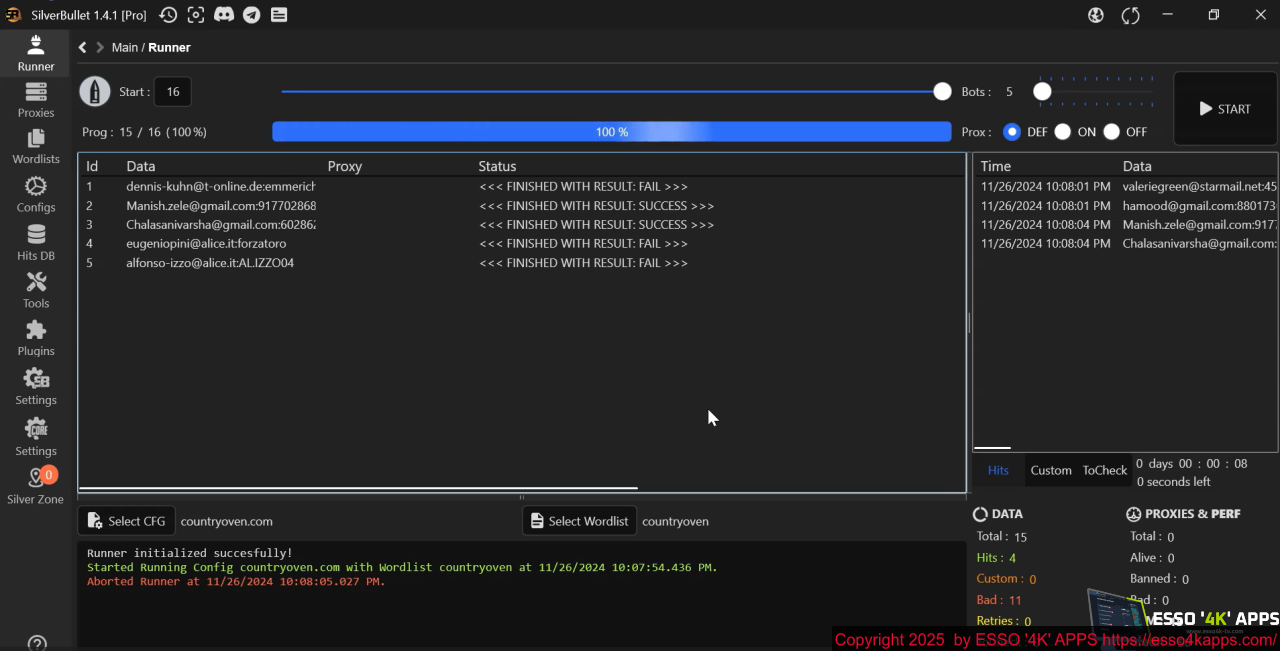Click the Retries : 0 statistic
This screenshot has width=1280, height=651.
tap(1004, 621)
